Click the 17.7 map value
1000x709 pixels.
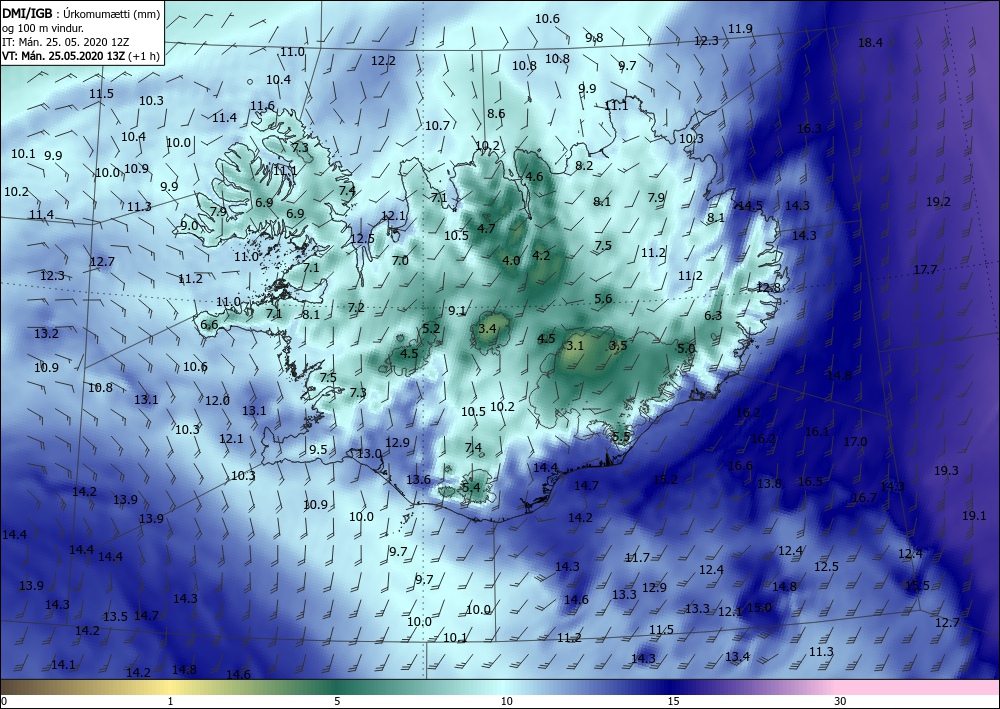(925, 270)
